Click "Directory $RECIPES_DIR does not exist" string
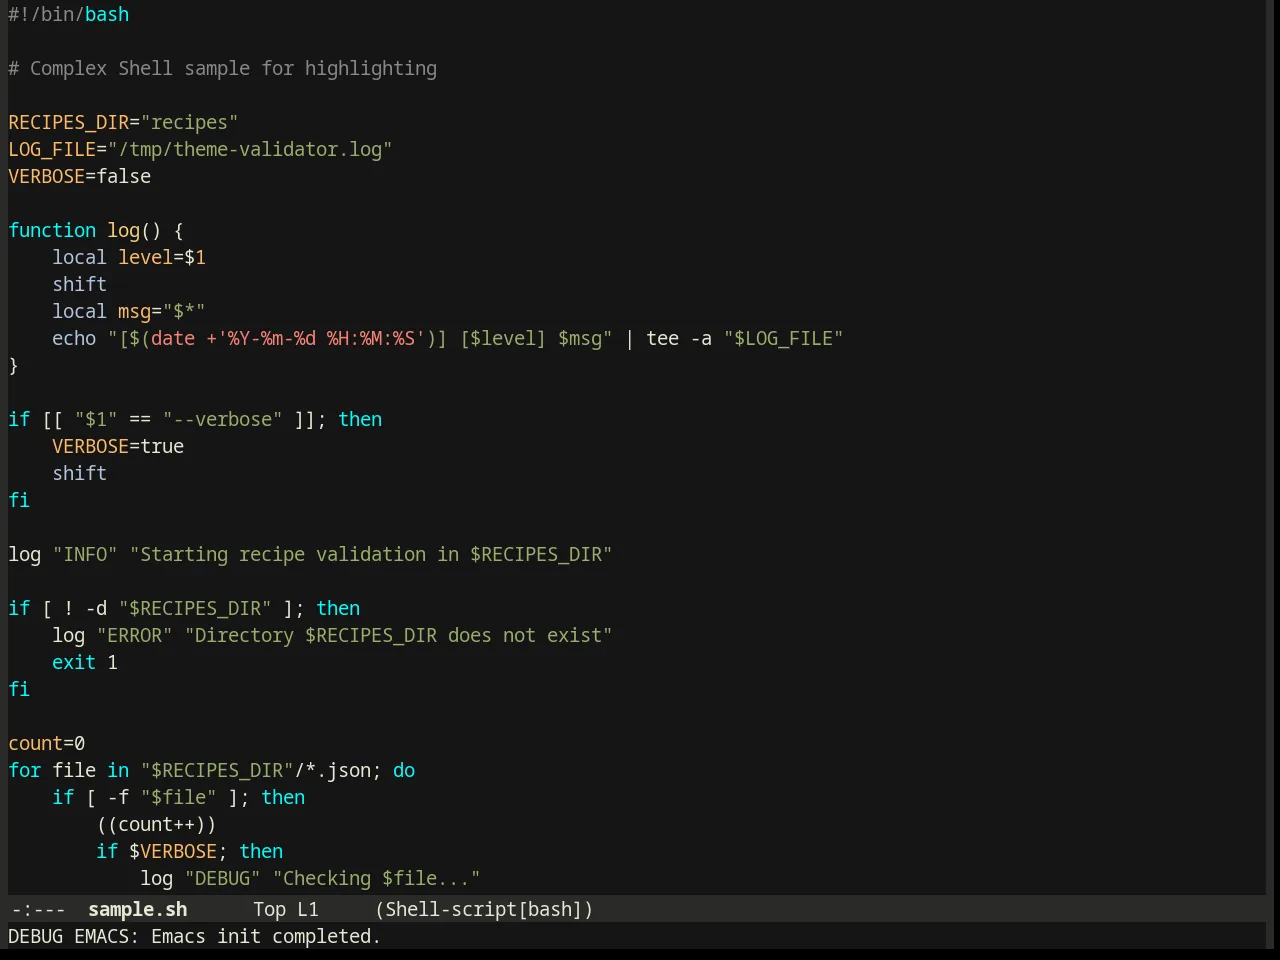 coord(398,635)
